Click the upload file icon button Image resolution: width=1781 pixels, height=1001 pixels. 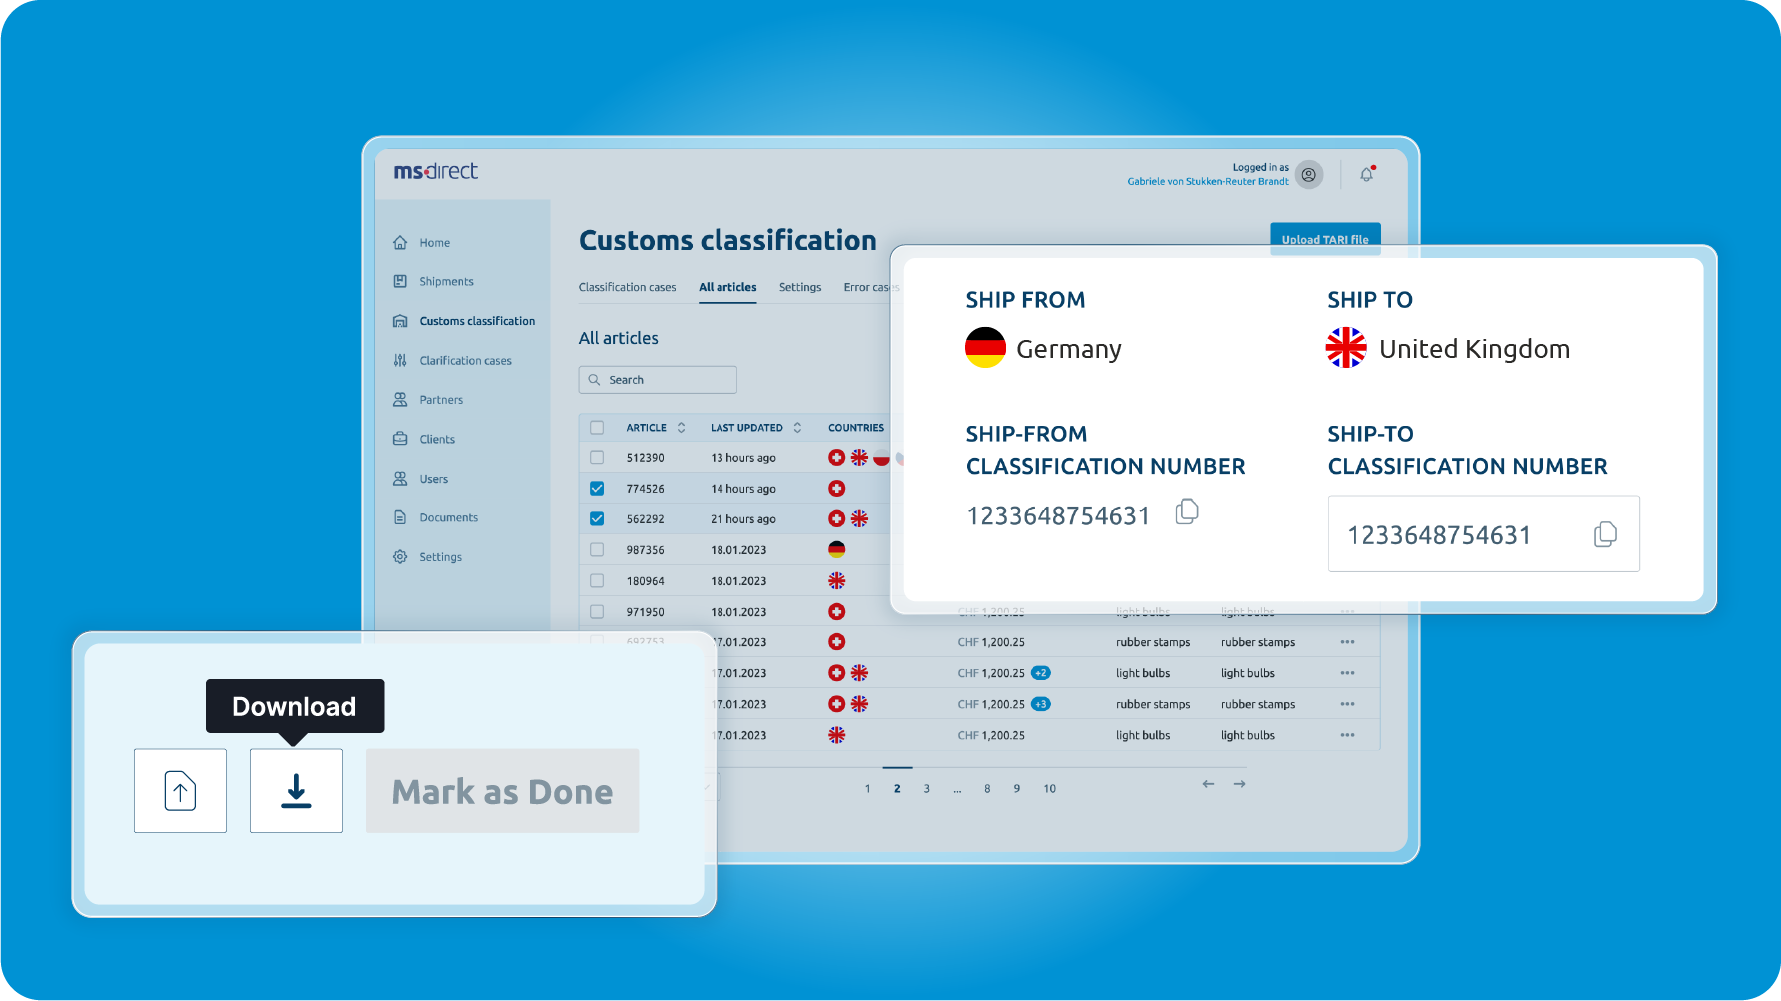pos(180,791)
